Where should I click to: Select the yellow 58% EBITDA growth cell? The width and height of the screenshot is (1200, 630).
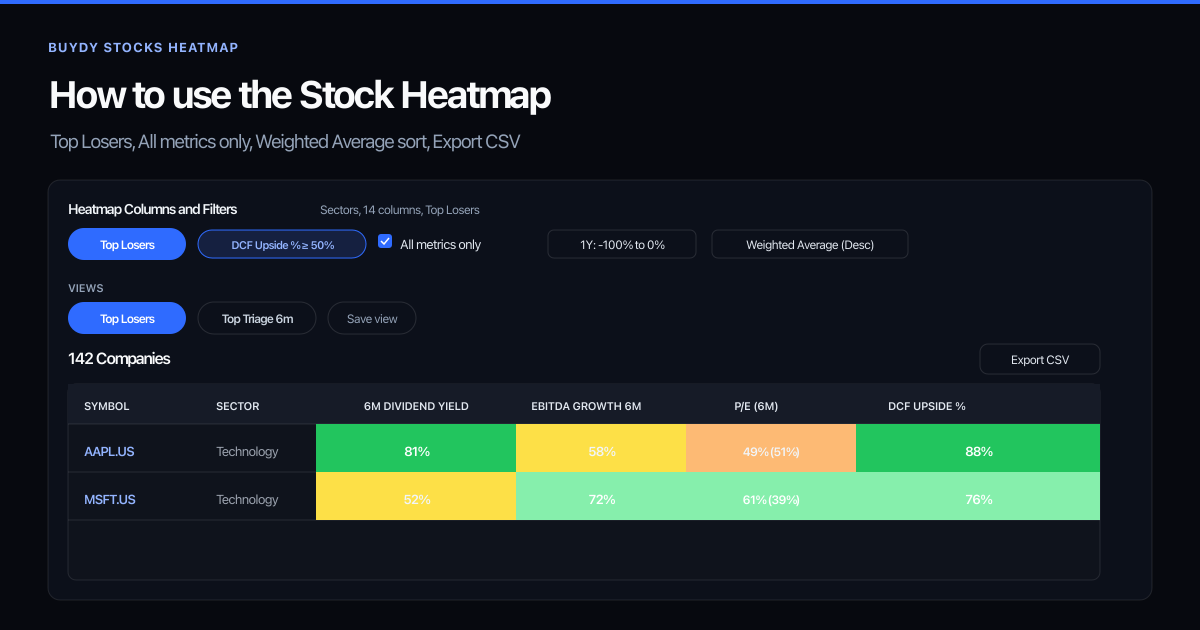click(601, 448)
